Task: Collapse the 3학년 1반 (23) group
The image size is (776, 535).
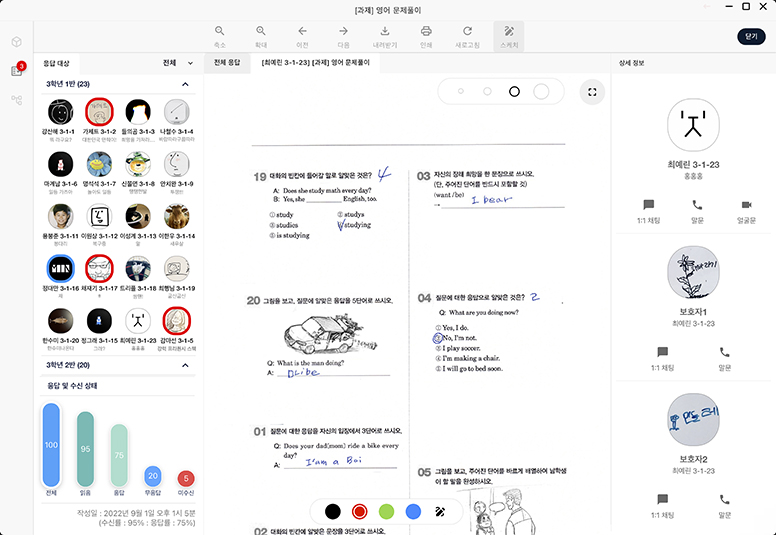Action: pos(185,85)
